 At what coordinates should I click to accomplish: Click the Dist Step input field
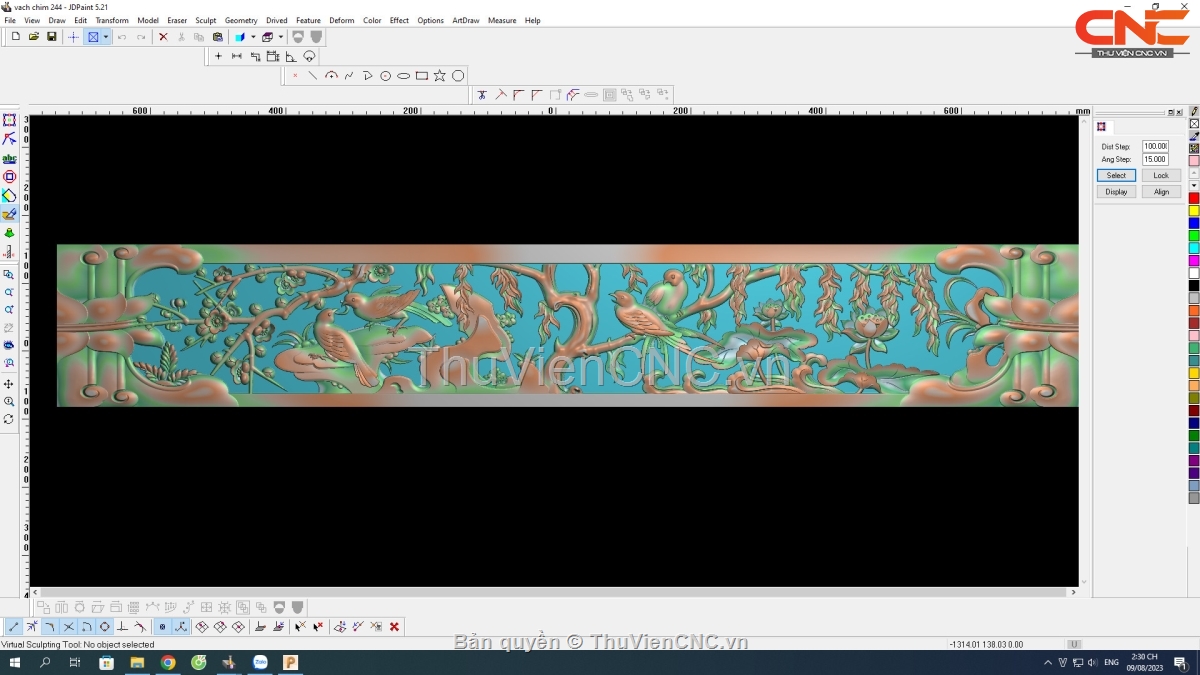tap(1155, 146)
